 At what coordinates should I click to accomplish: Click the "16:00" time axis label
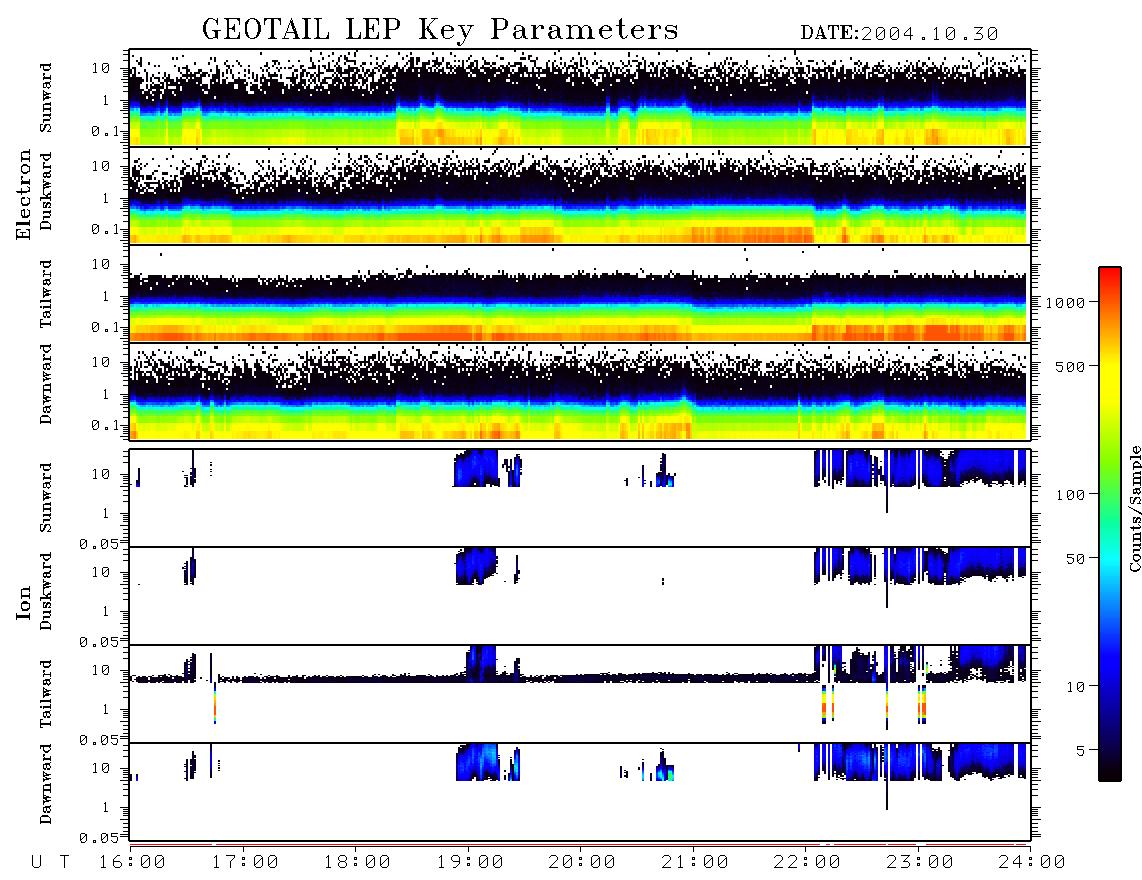pyautogui.click(x=132, y=862)
